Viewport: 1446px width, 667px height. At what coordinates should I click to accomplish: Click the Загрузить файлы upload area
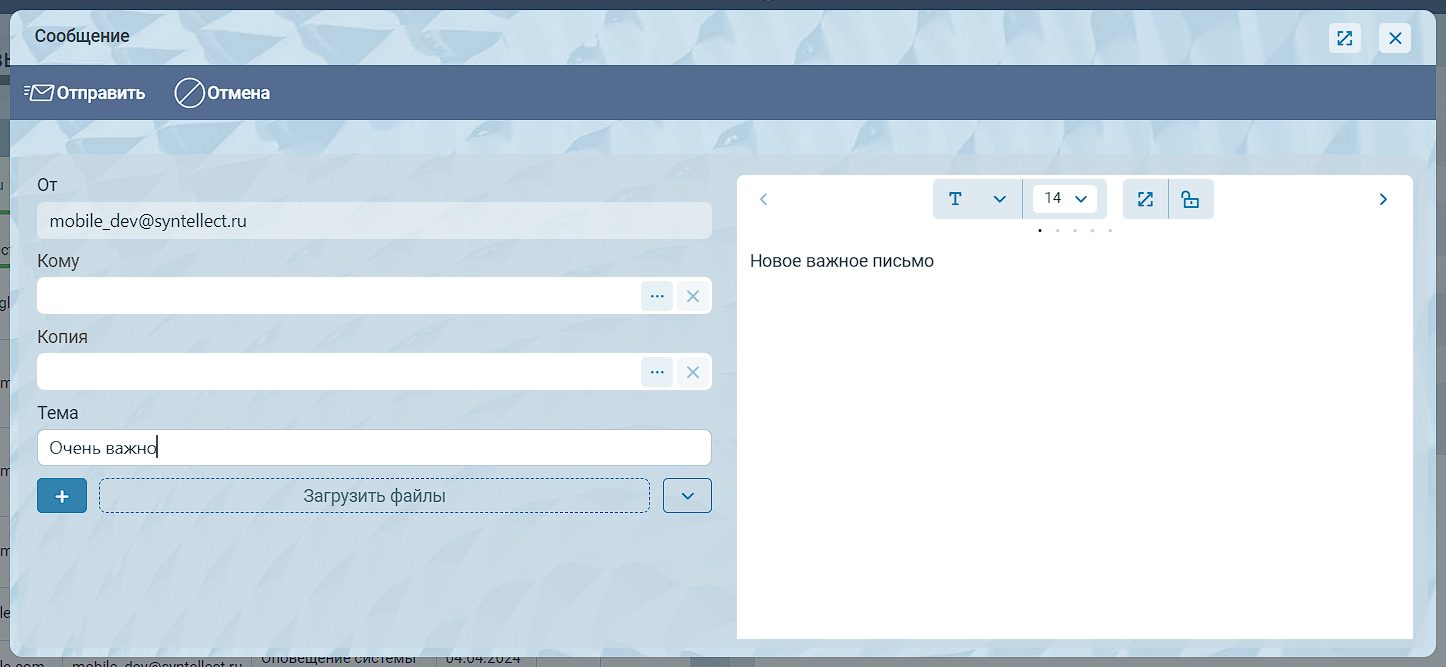[x=374, y=496]
